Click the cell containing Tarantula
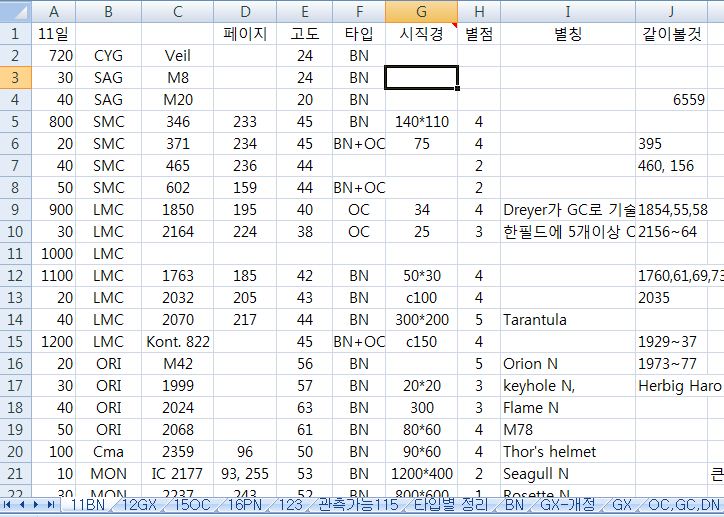The image size is (724, 517). [567, 320]
